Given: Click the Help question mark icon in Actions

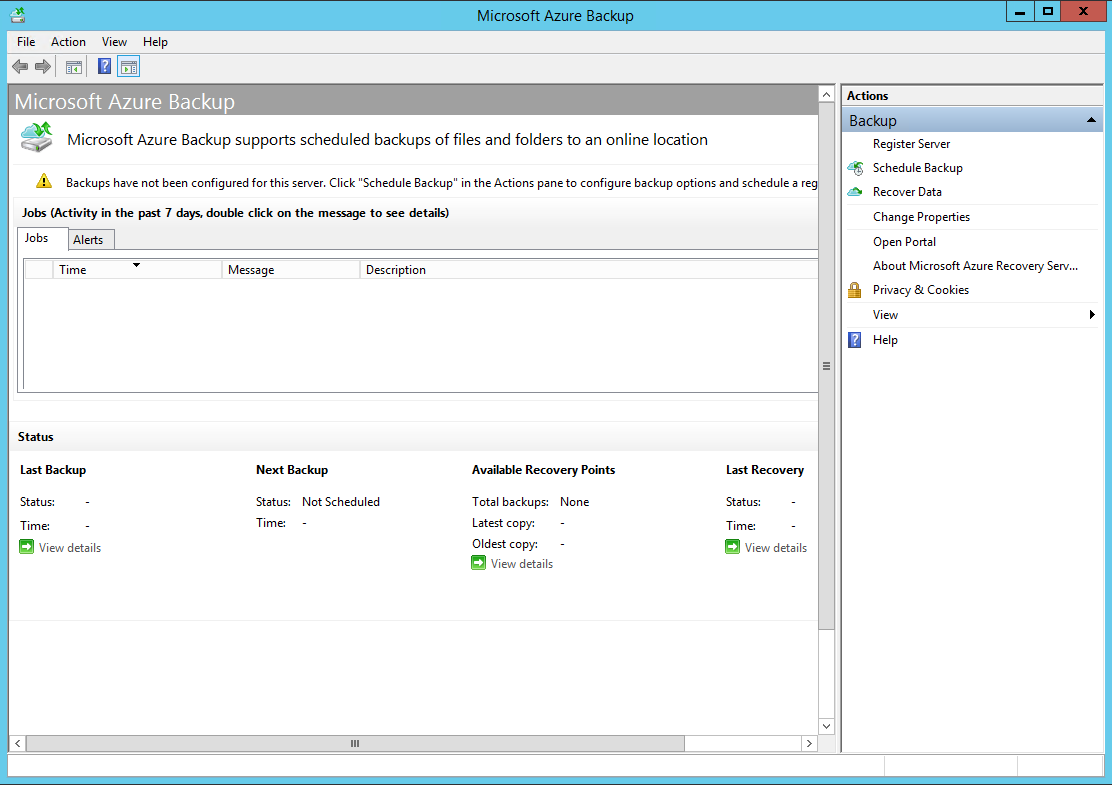Looking at the screenshot, I should pyautogui.click(x=855, y=340).
